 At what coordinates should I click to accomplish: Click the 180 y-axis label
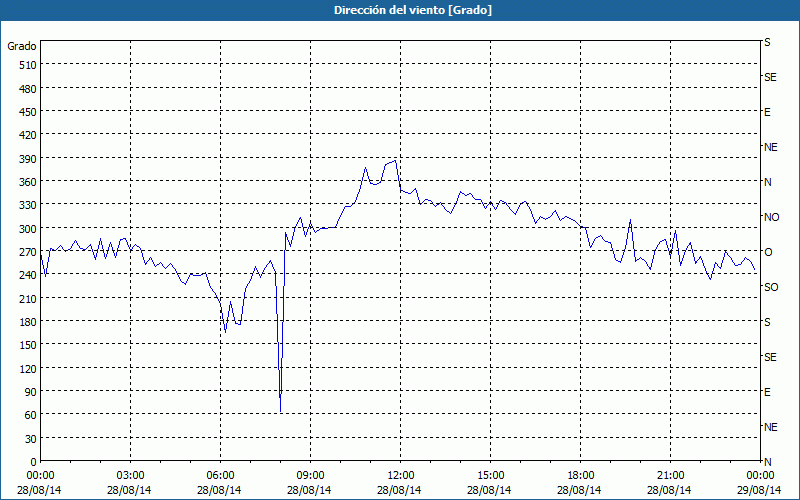[28, 322]
